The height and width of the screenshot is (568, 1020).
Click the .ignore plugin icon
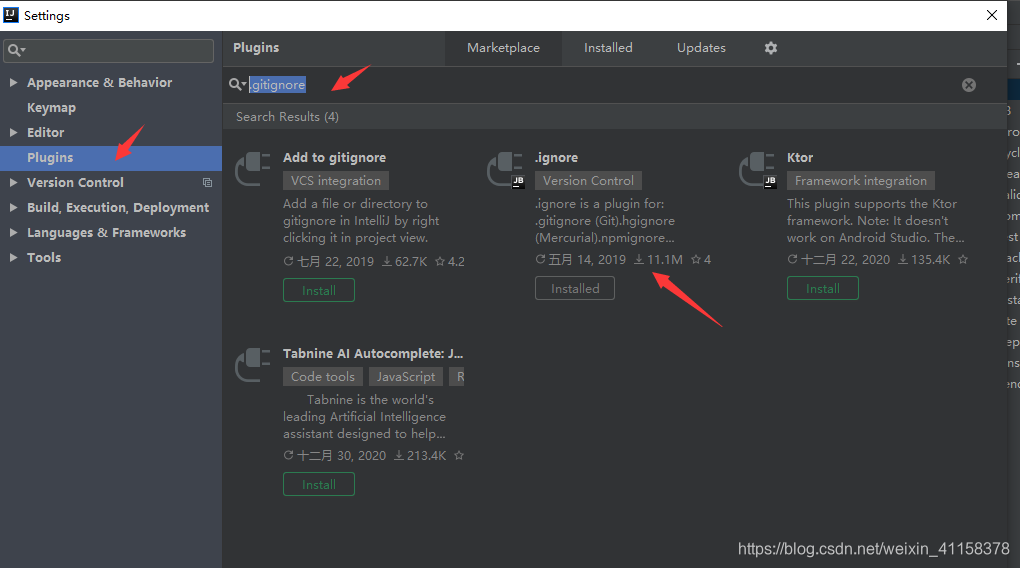coord(505,169)
